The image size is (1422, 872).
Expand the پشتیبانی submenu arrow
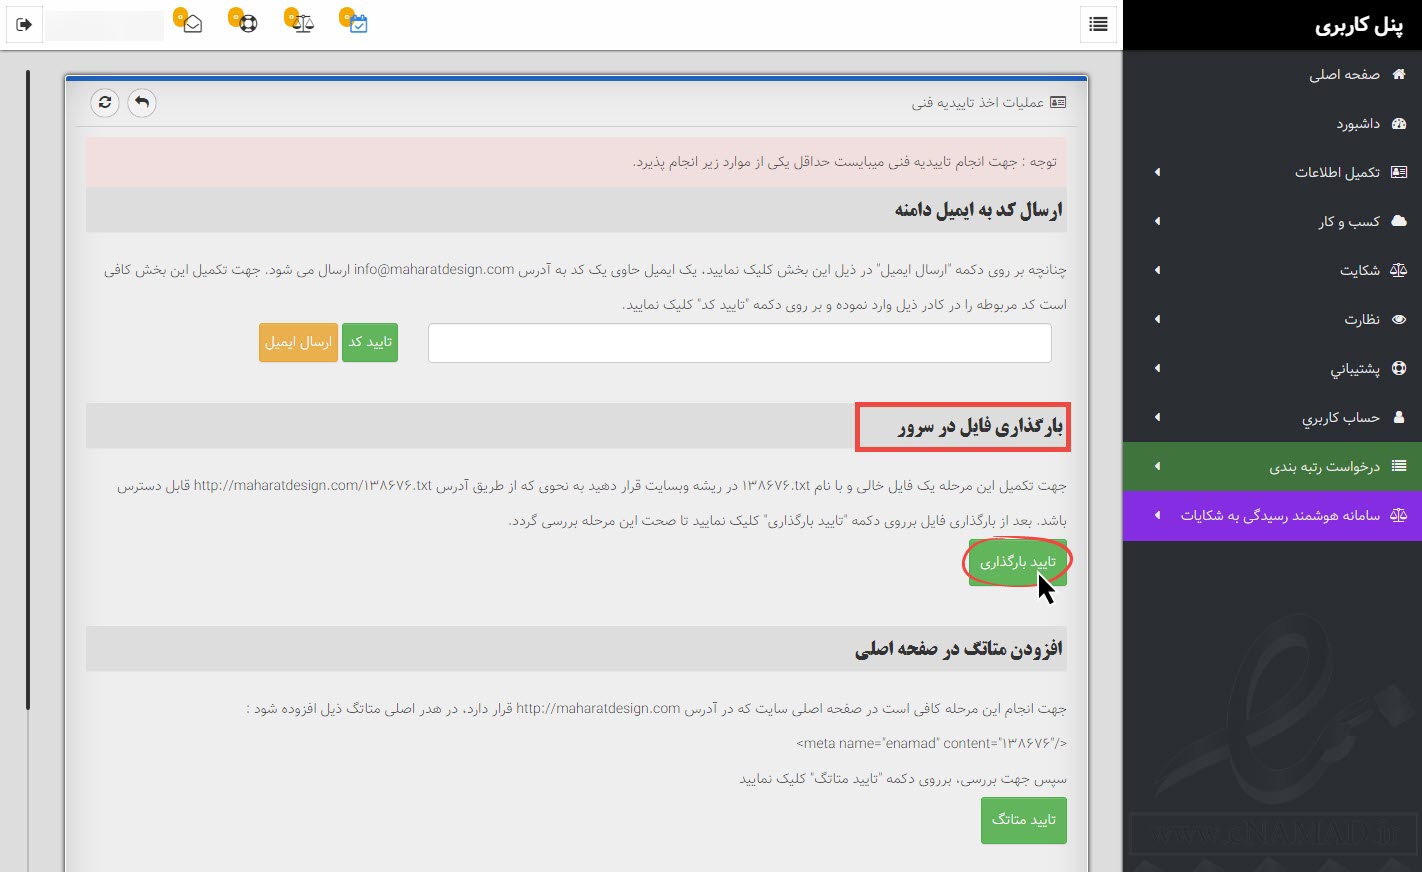[1157, 368]
